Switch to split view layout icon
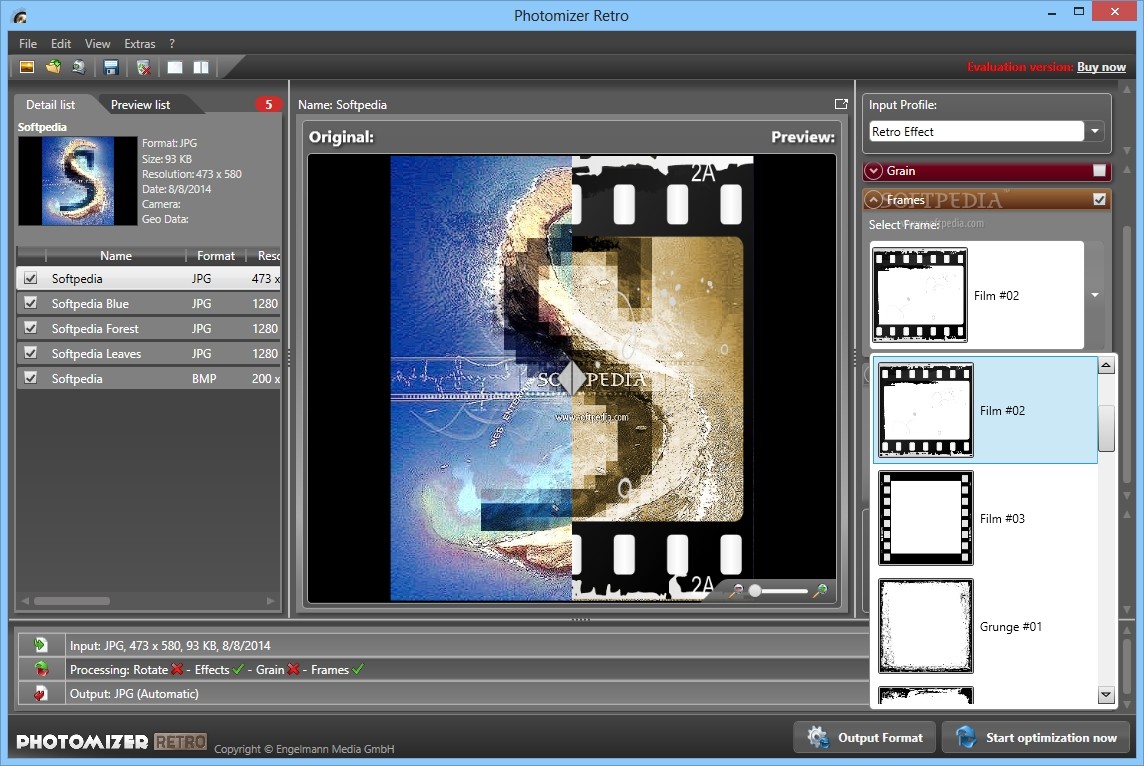This screenshot has height=766, width=1144. (201, 67)
